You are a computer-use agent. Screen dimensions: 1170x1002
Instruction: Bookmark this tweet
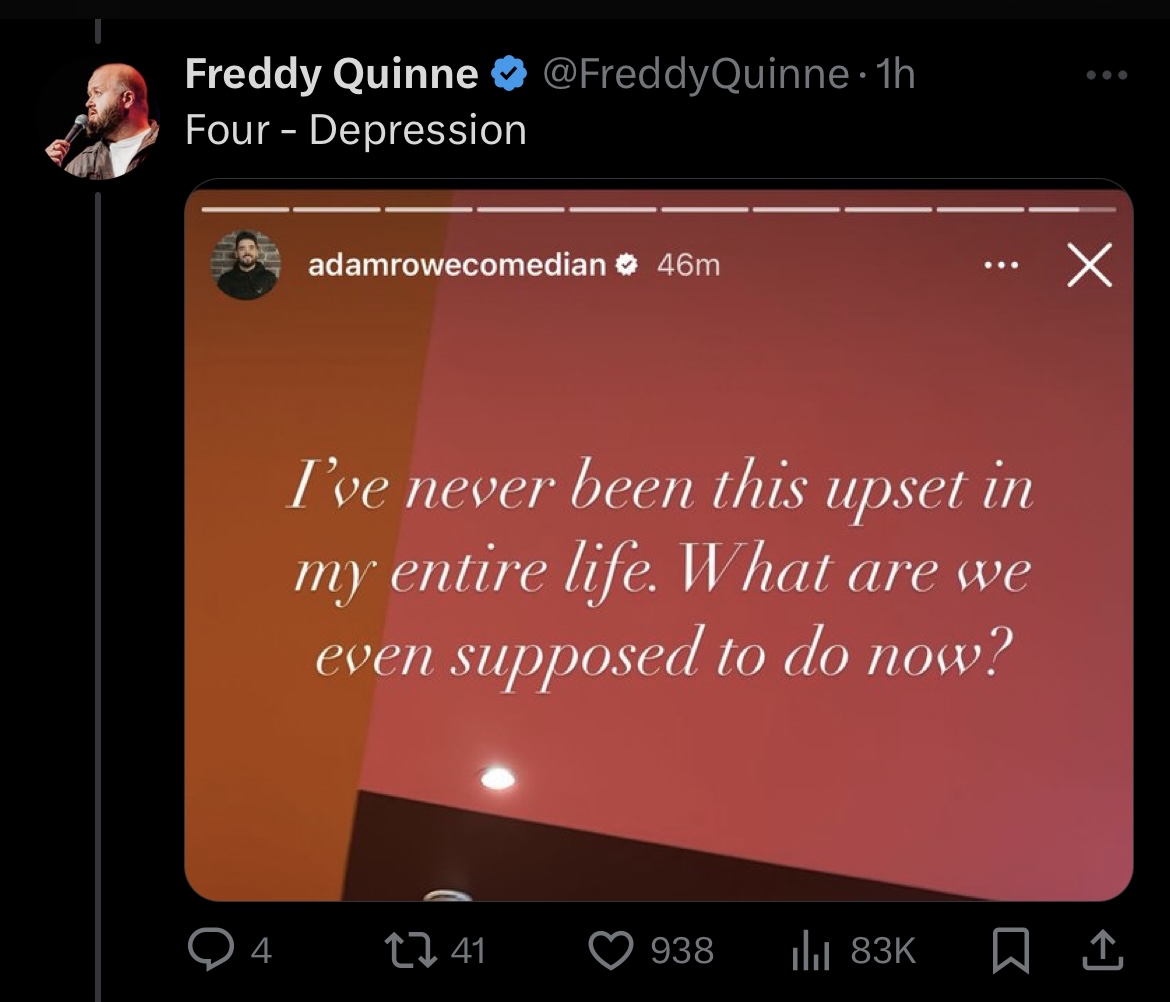(1010, 950)
